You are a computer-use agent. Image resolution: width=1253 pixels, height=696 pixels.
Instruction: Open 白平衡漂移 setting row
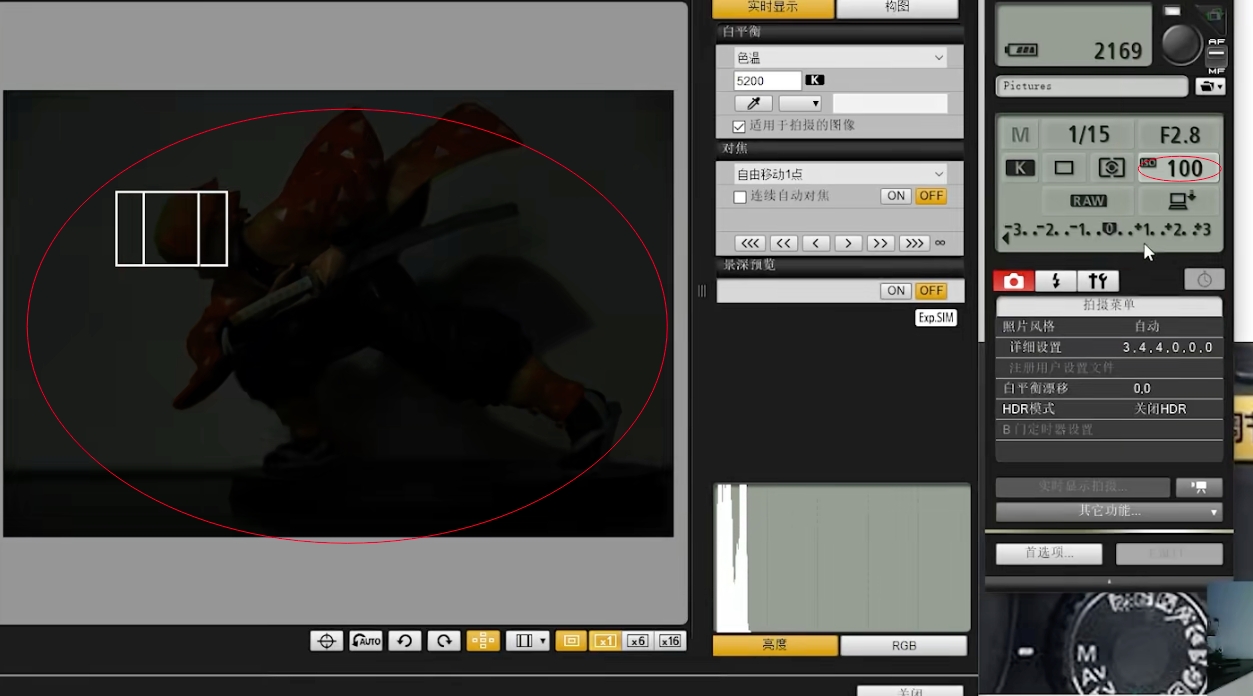point(1109,388)
